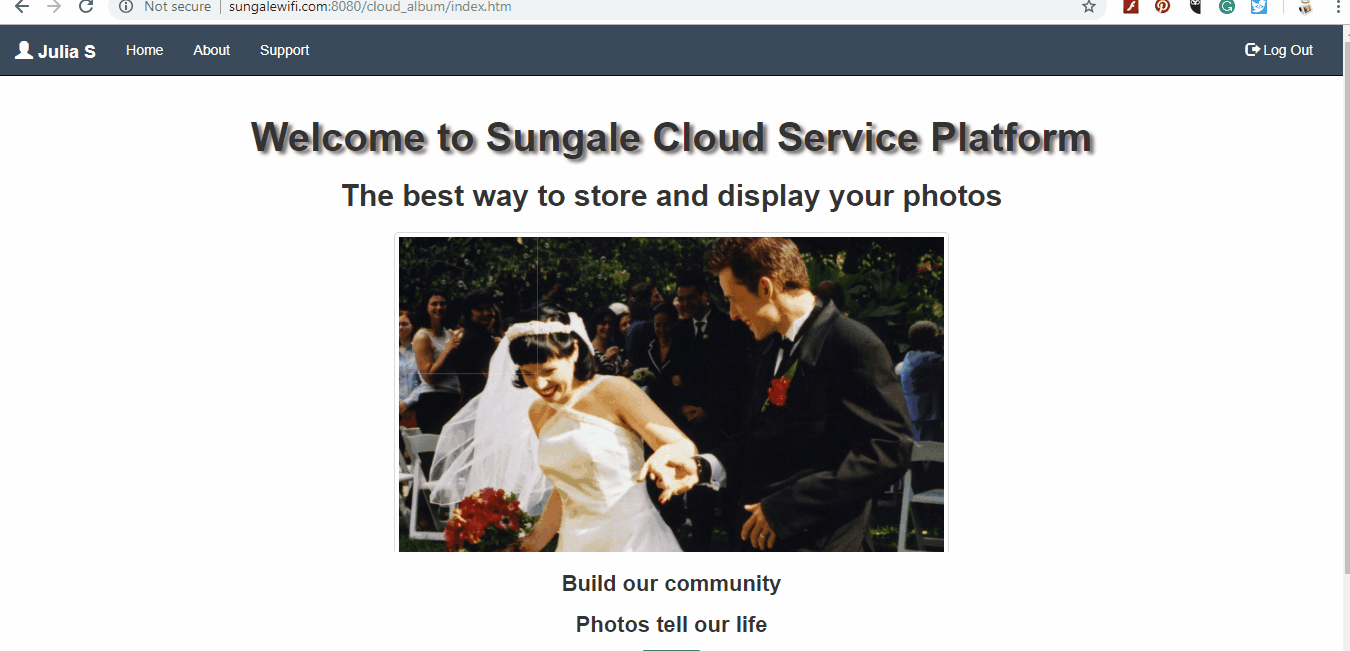The width and height of the screenshot is (1350, 651).
Task: Open Chrome three-dot menu
Action: [x=1337, y=7]
